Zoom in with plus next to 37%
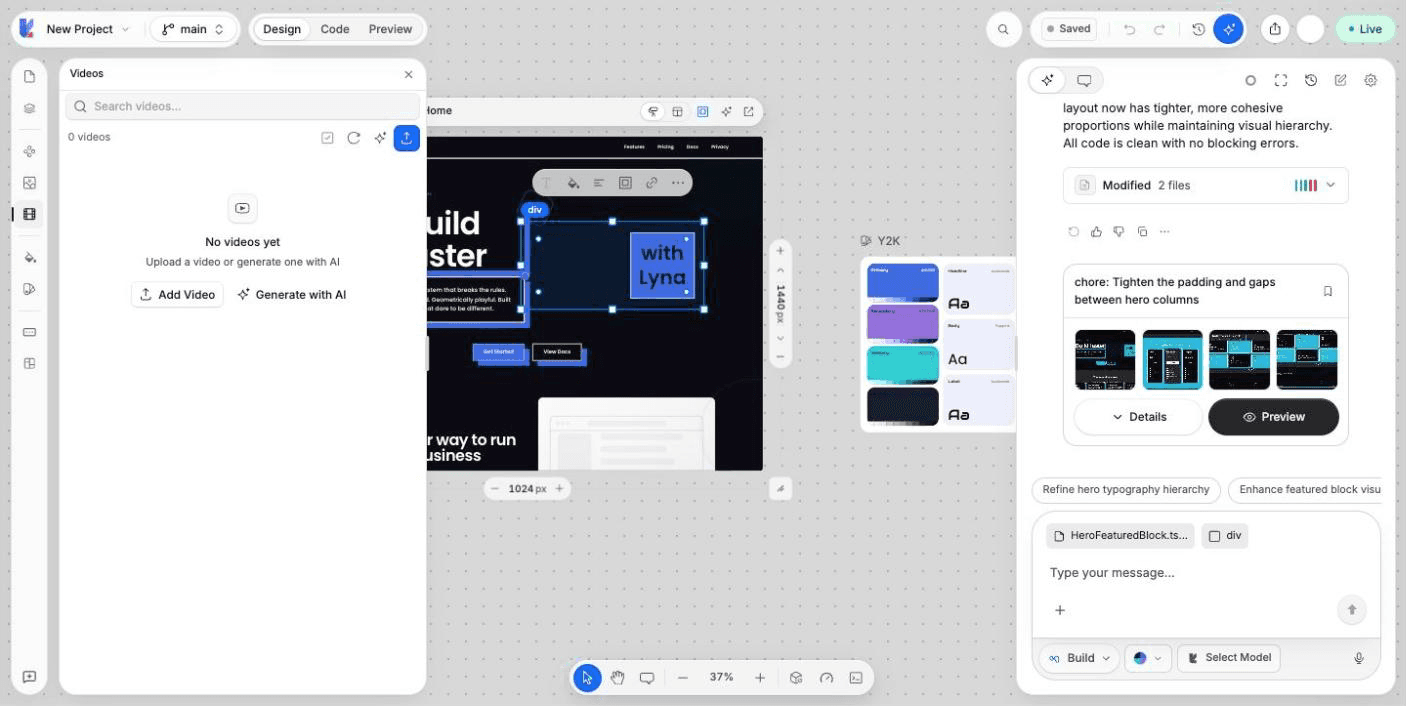Image resolution: width=1406 pixels, height=706 pixels. coord(760,677)
